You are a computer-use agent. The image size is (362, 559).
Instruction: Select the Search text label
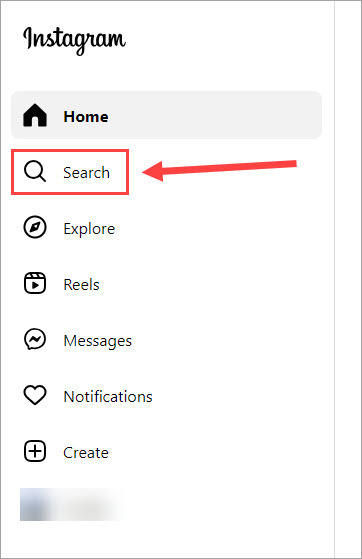tap(86, 173)
